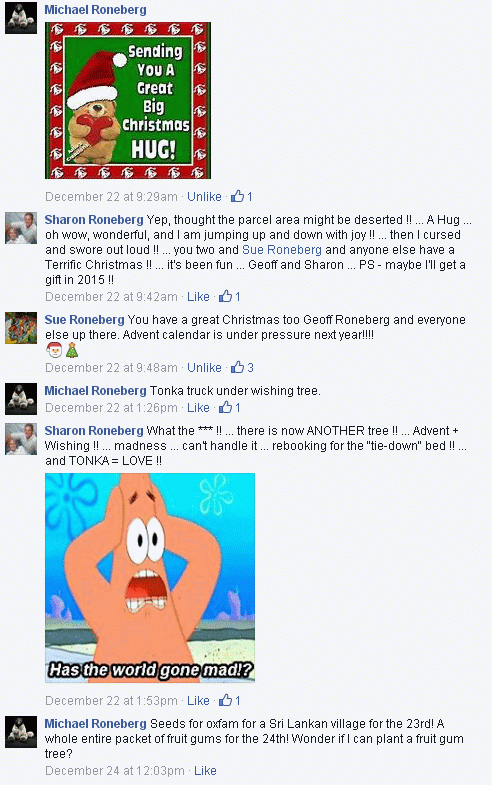Click the December 22 at 1:53pm timestamp
This screenshot has height=785, width=492.
(x=111, y=701)
